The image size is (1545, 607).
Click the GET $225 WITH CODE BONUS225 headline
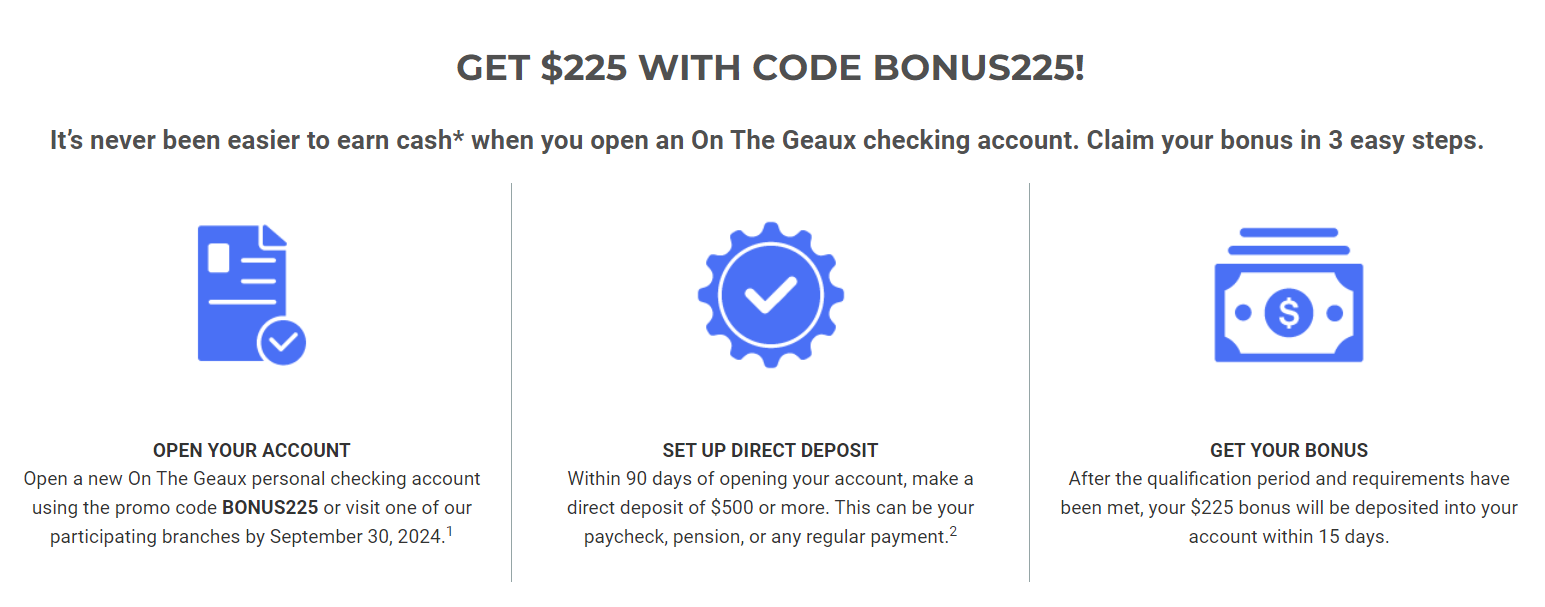pyautogui.click(x=770, y=68)
